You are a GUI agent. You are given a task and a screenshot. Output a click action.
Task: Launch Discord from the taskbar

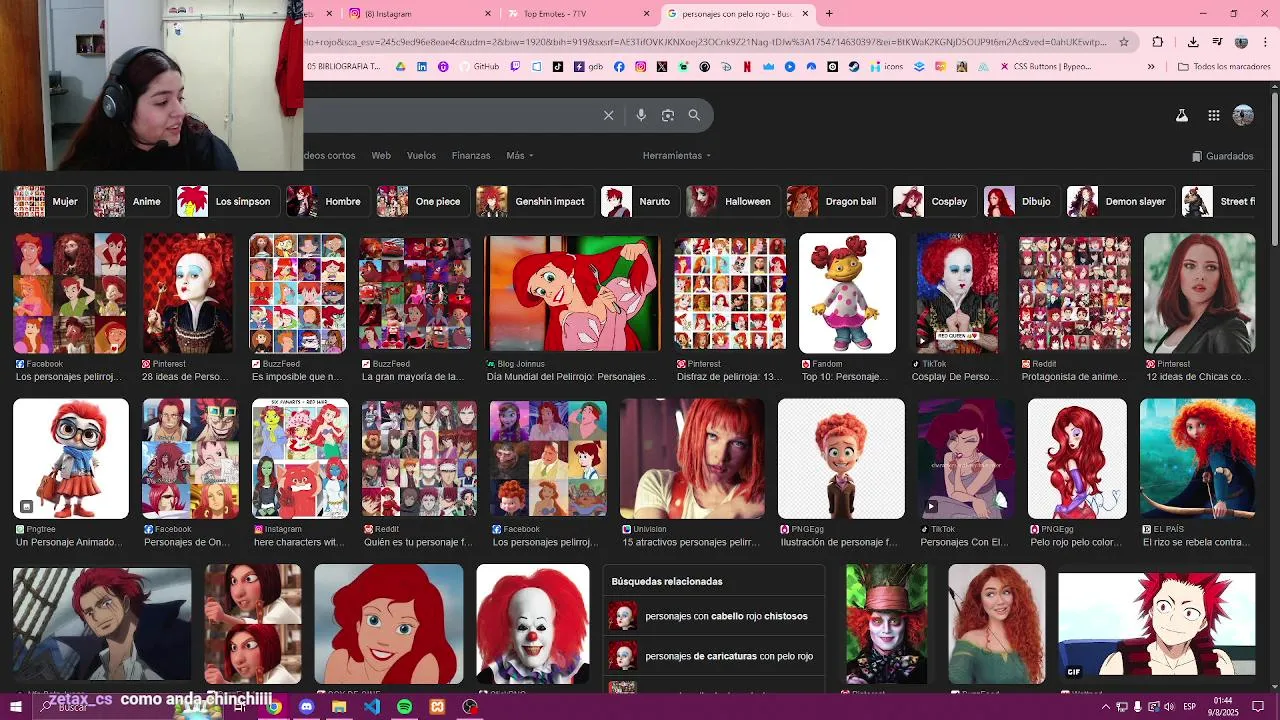click(306, 707)
